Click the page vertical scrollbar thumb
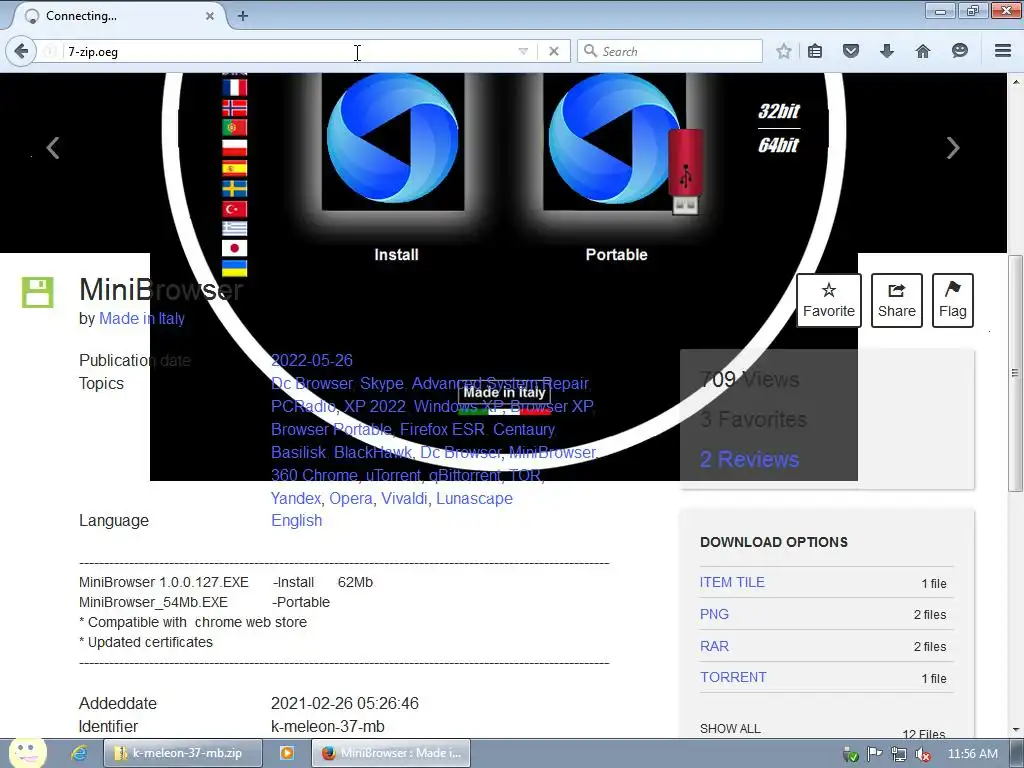The height and width of the screenshot is (768, 1024). pyautogui.click(x=1015, y=373)
